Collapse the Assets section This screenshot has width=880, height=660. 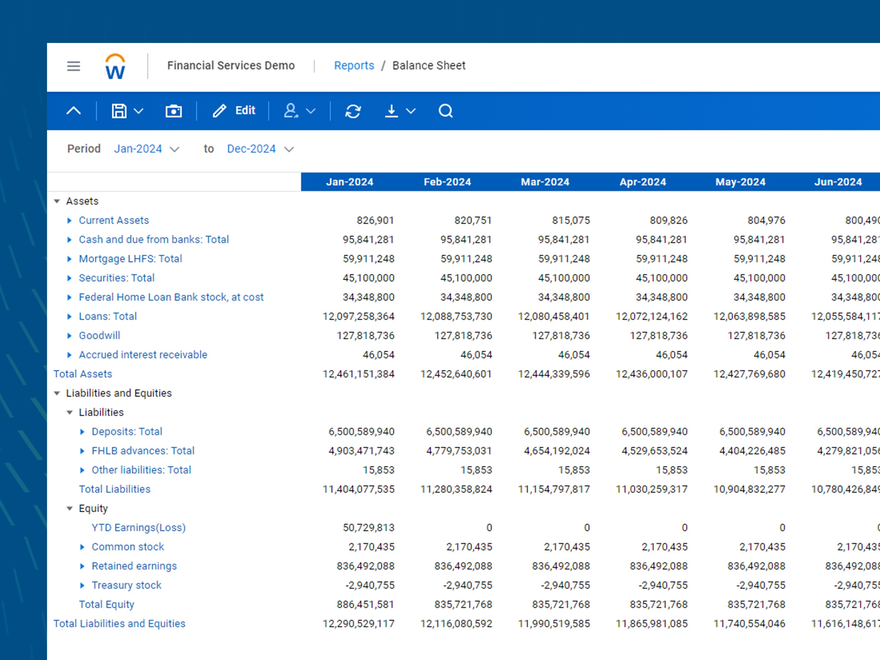click(57, 200)
